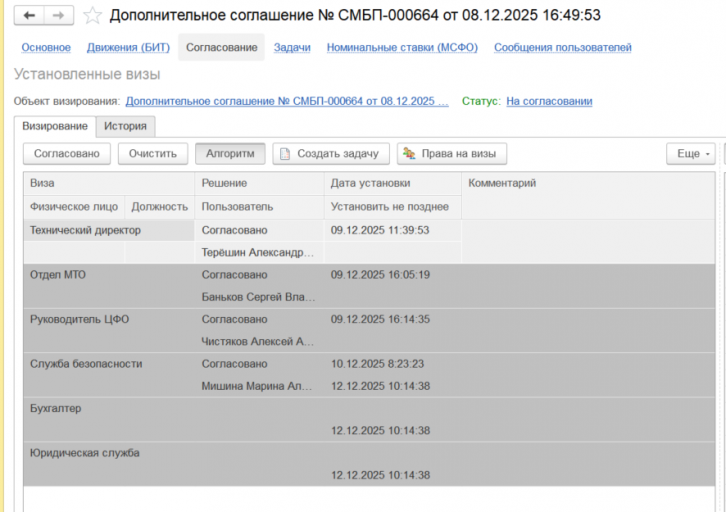Click the Виза column header
The height and width of the screenshot is (512, 726).
click(x=109, y=183)
